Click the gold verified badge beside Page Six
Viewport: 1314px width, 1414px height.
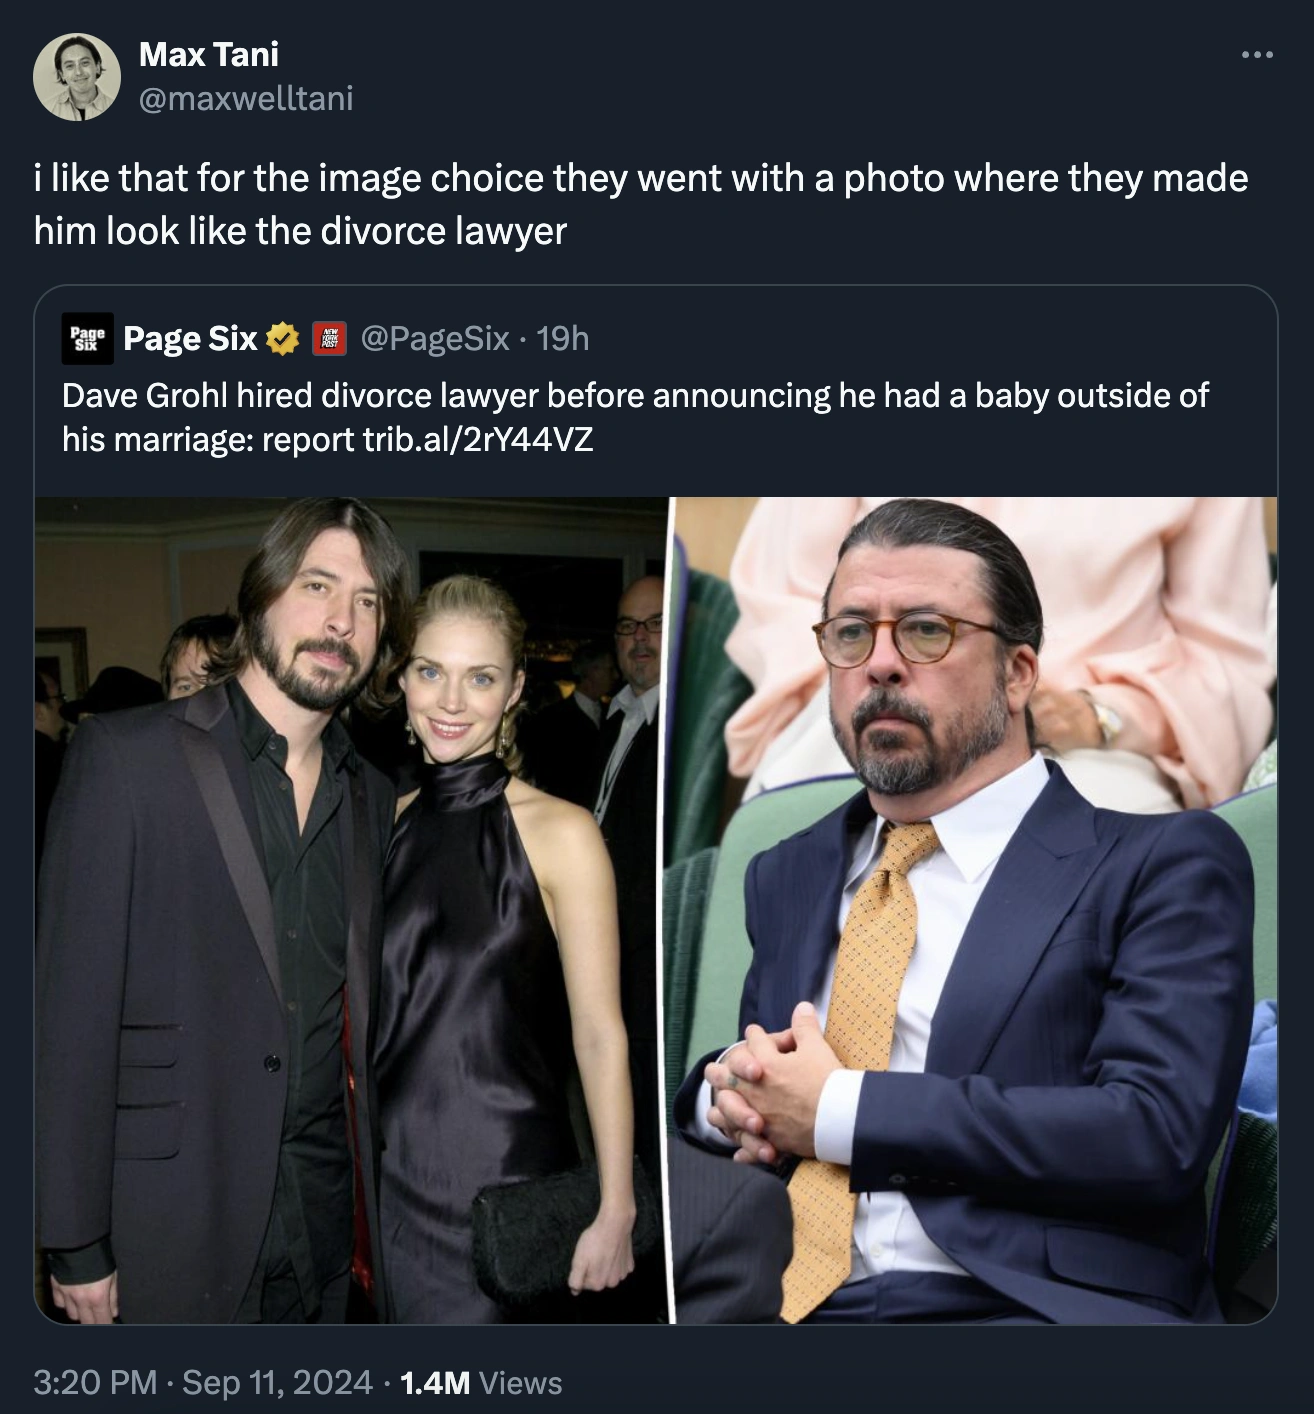[x=283, y=339]
